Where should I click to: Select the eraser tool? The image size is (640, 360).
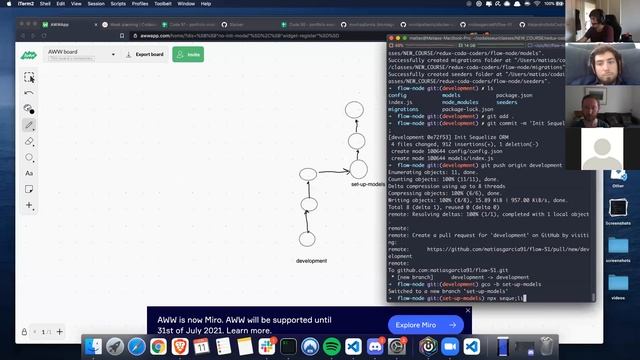[29, 141]
